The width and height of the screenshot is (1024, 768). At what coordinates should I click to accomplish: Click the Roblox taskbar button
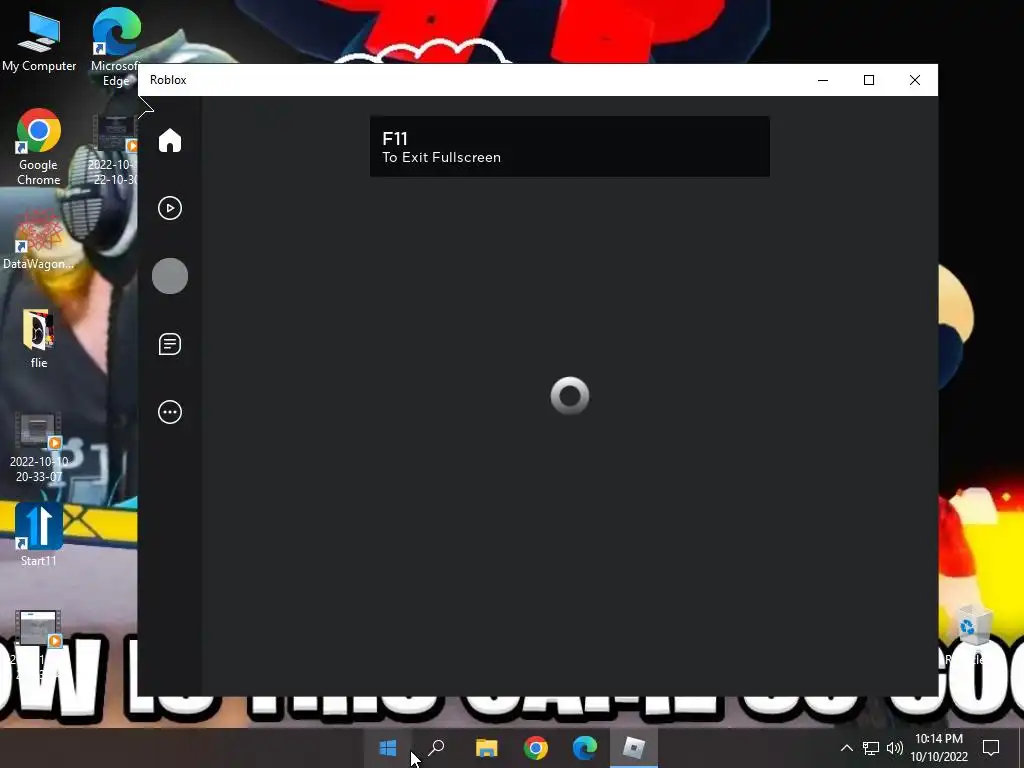click(633, 748)
